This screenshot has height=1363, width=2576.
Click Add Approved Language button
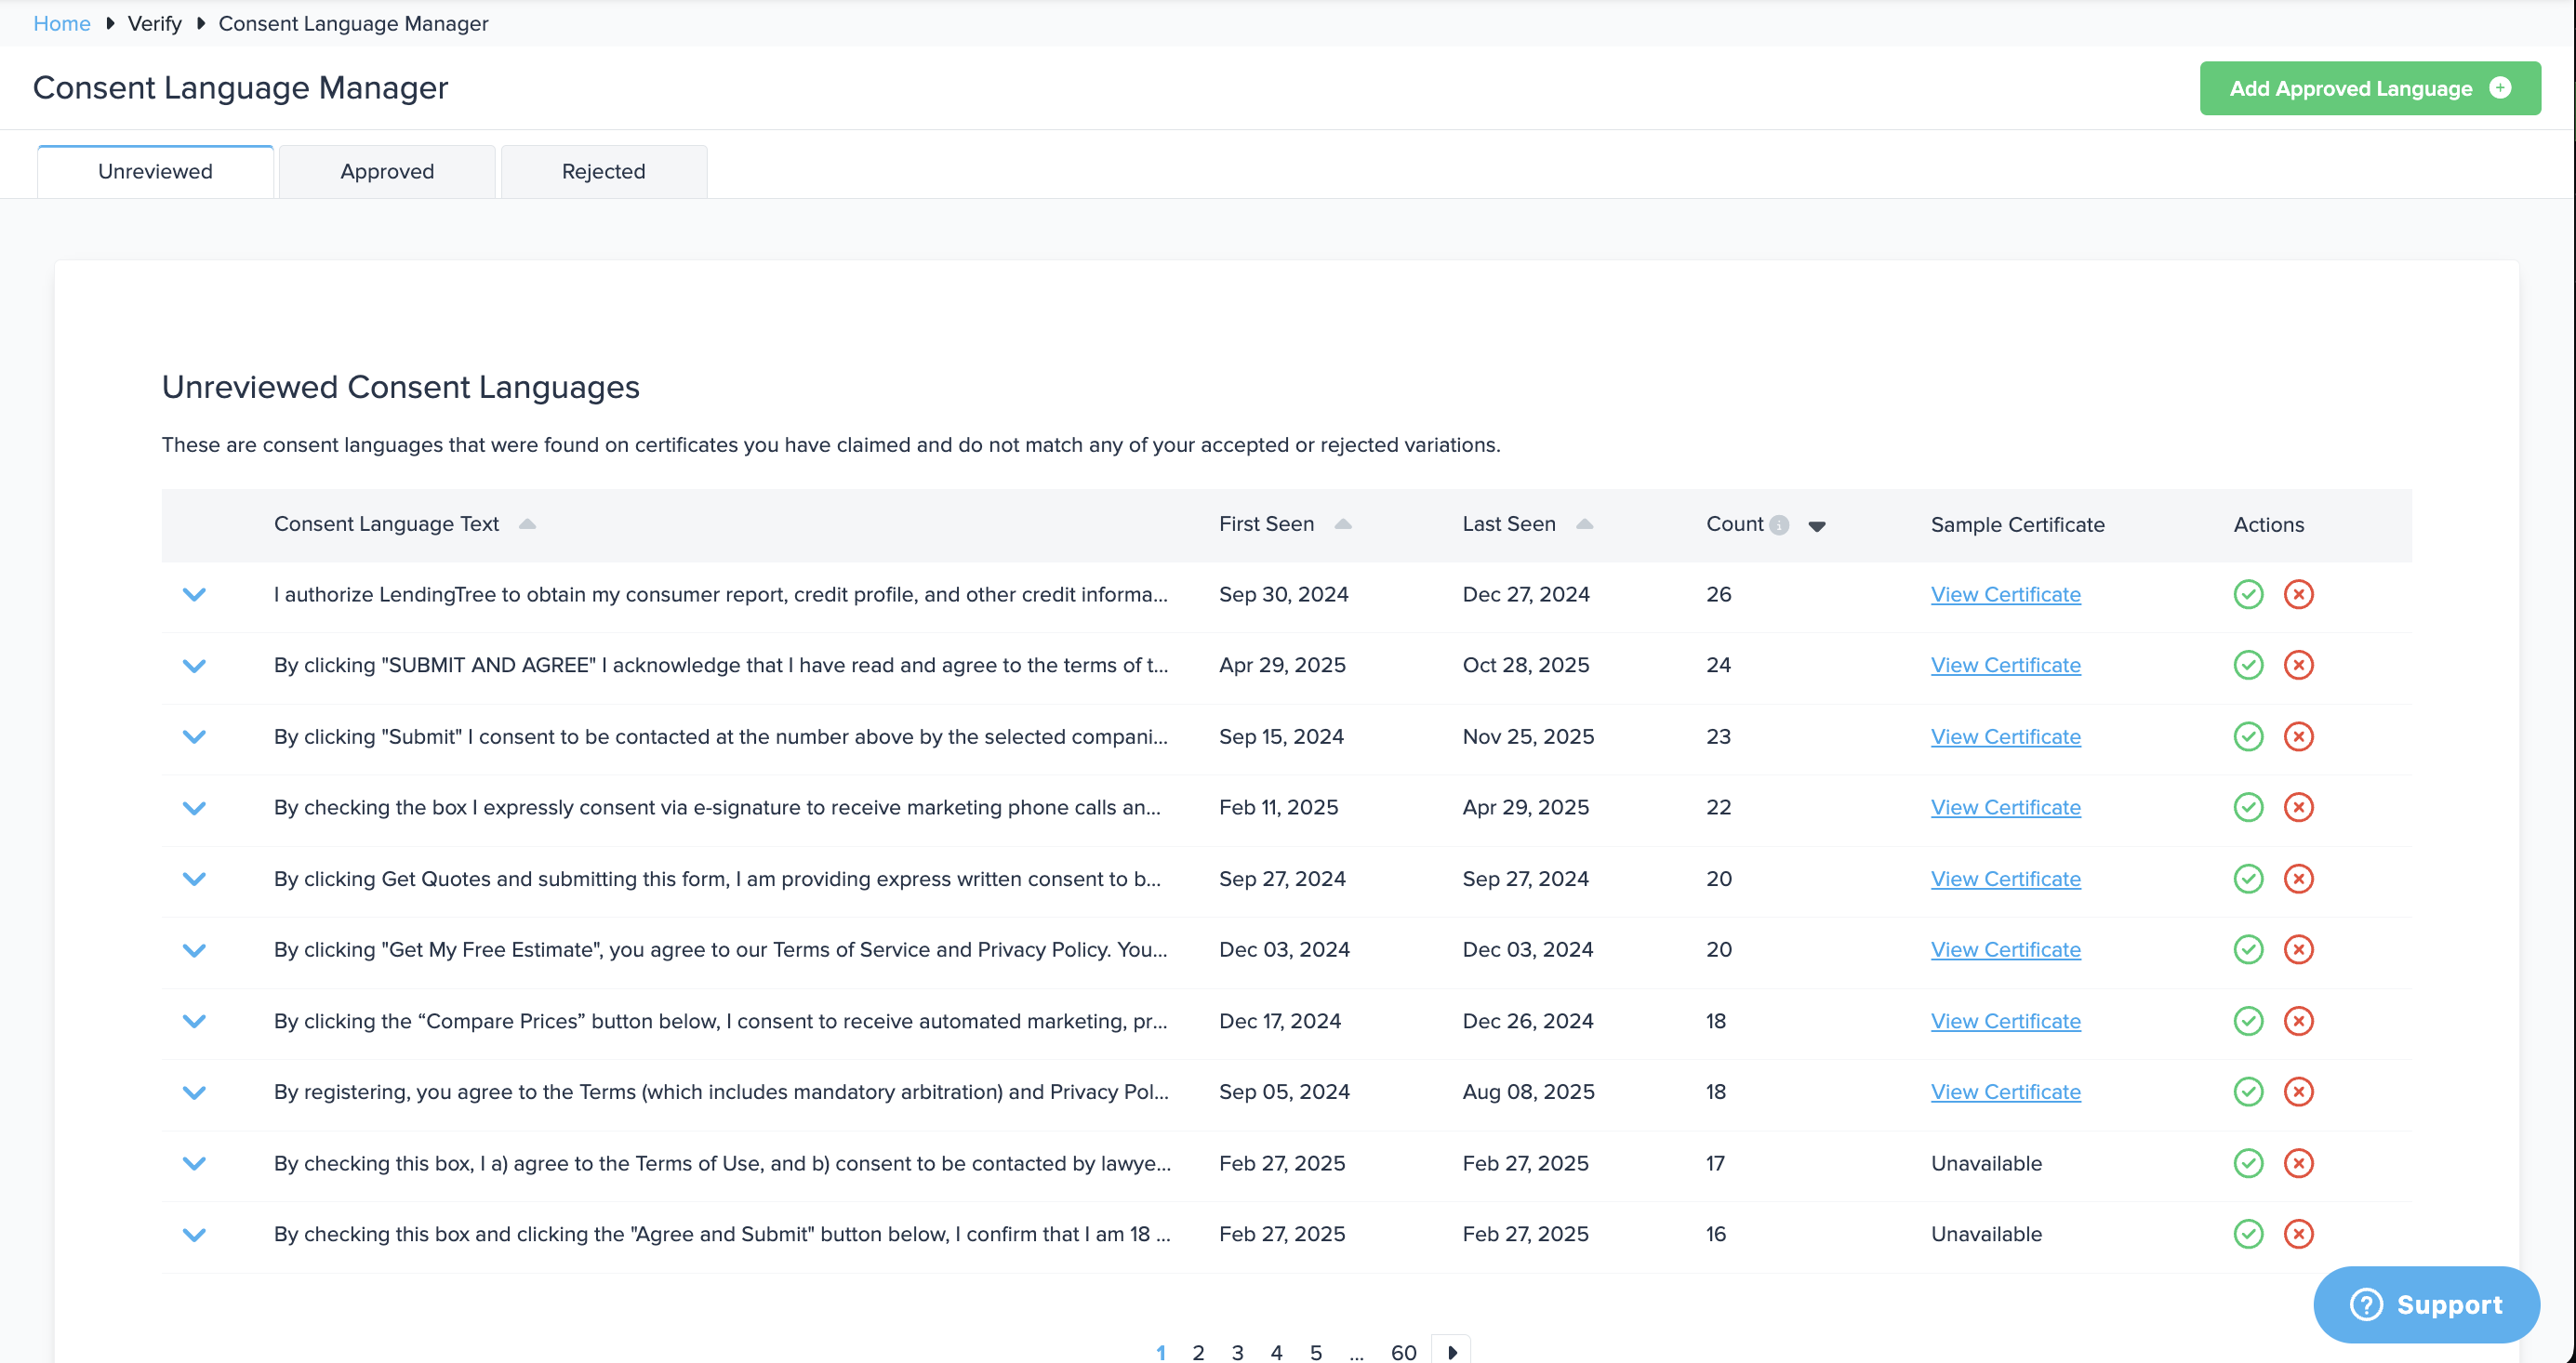tap(2369, 88)
